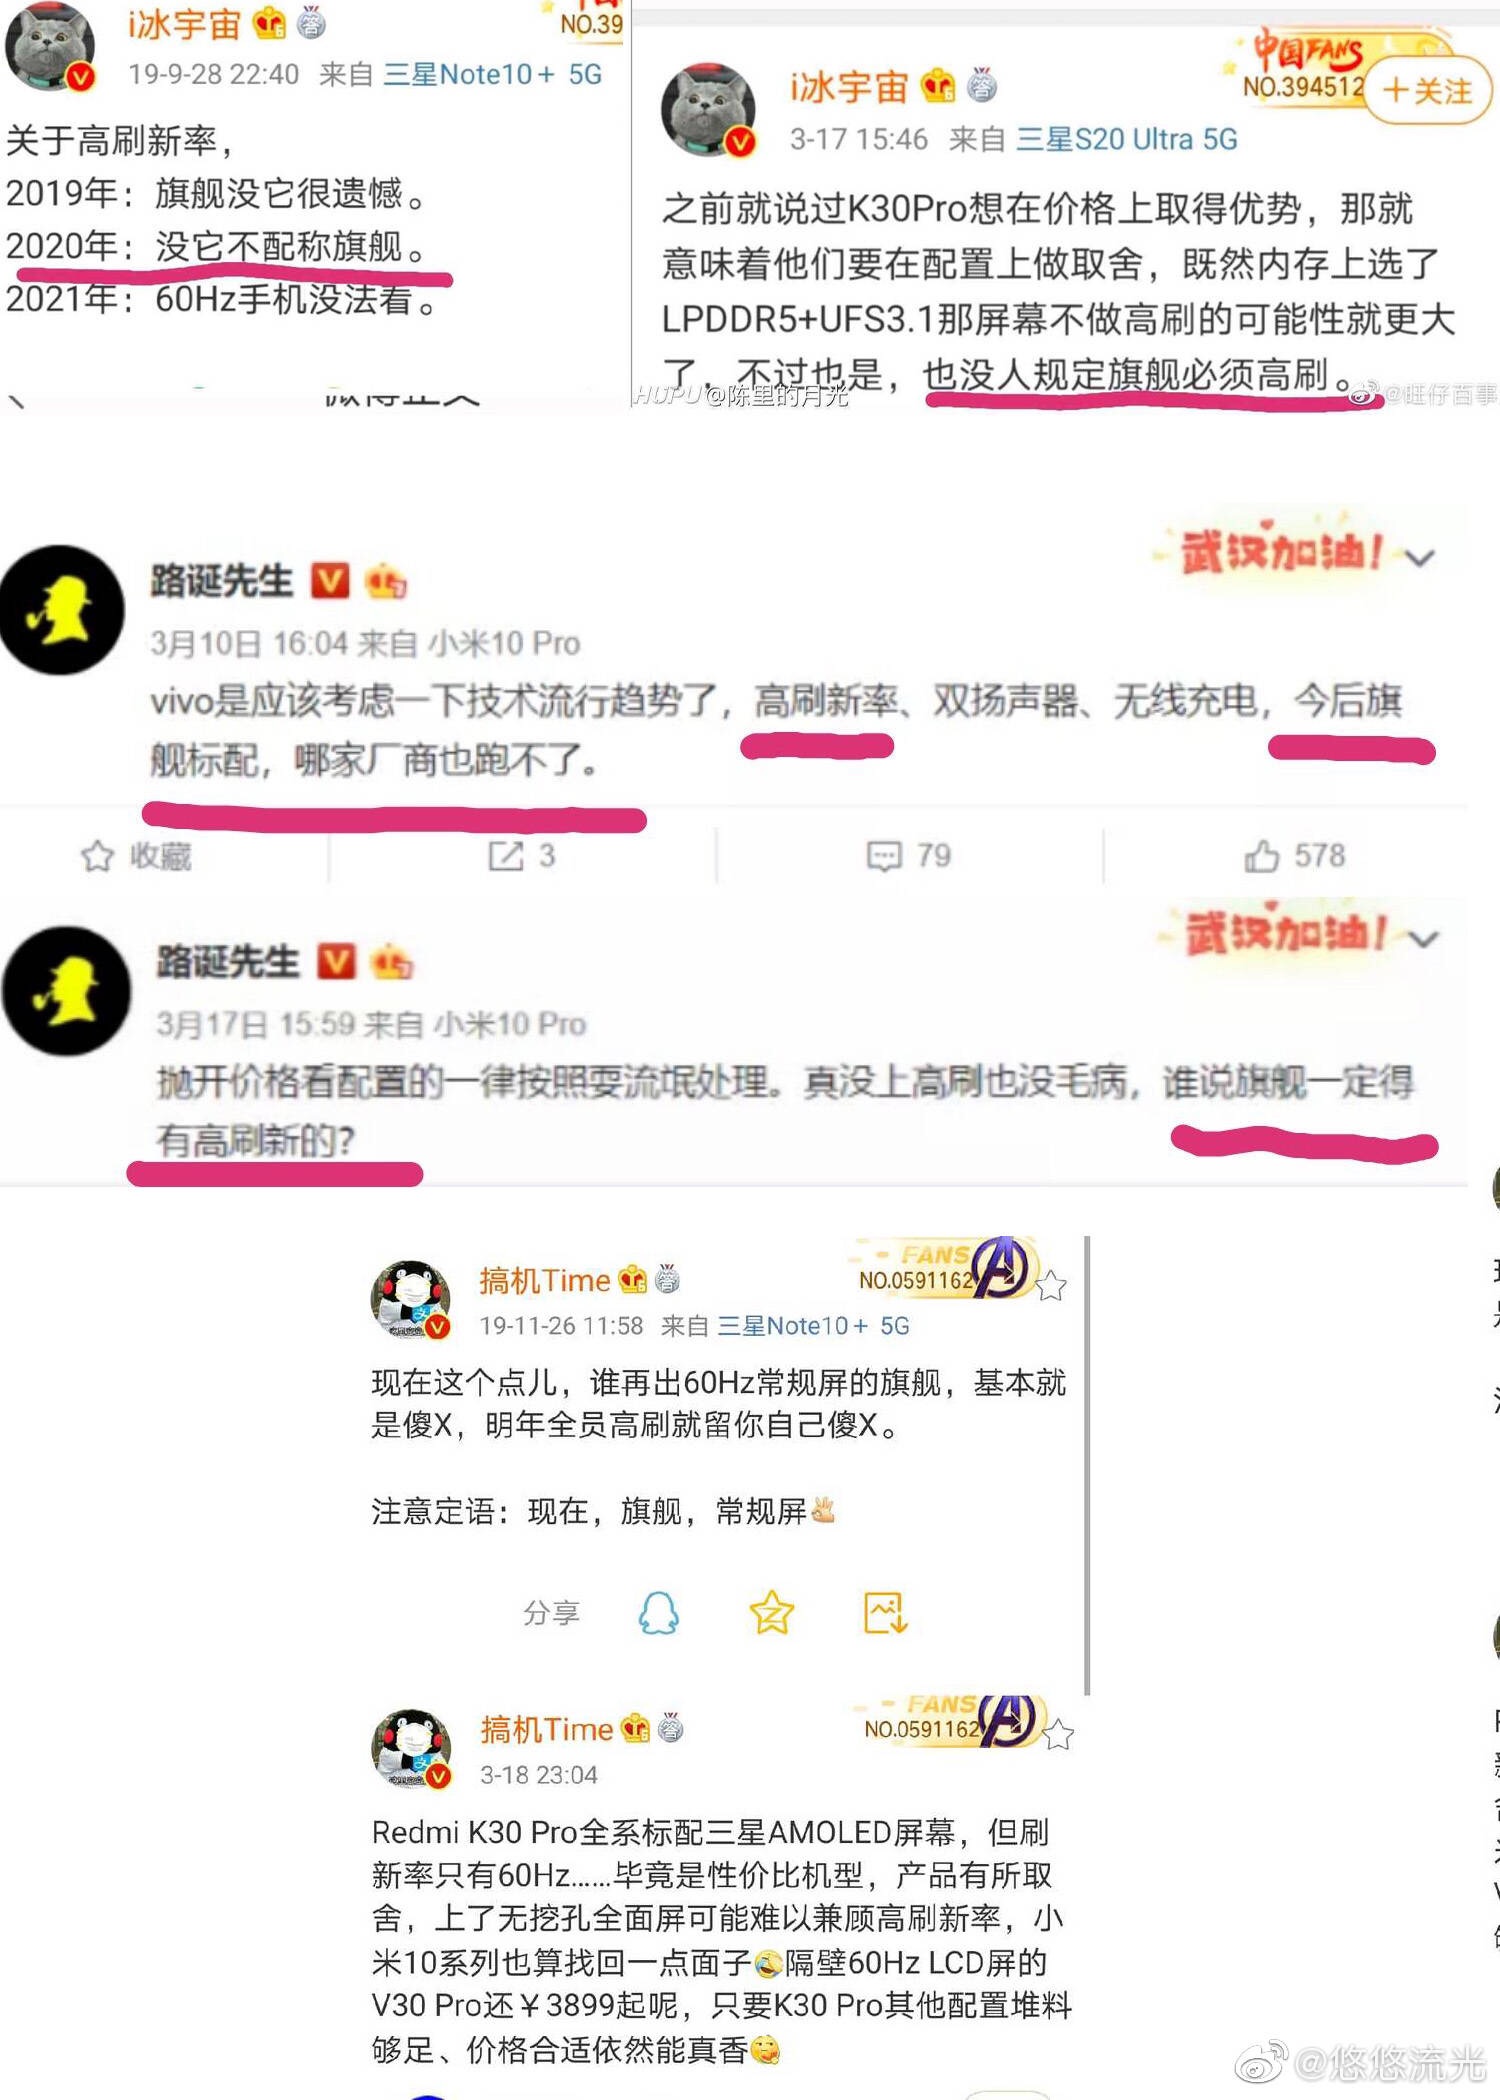Open 三星Note10+ 5G link under i冰宇宙
Viewport: 1500px width, 2100px height.
[492, 74]
